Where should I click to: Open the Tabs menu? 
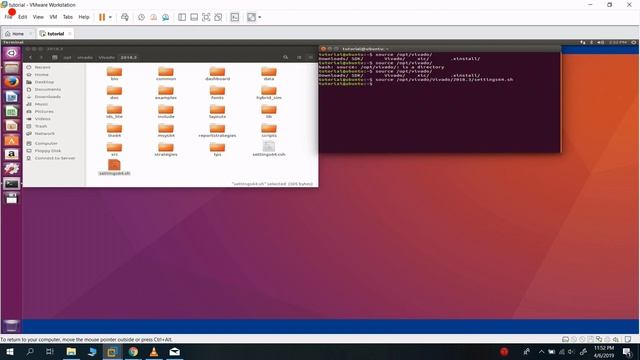68,17
